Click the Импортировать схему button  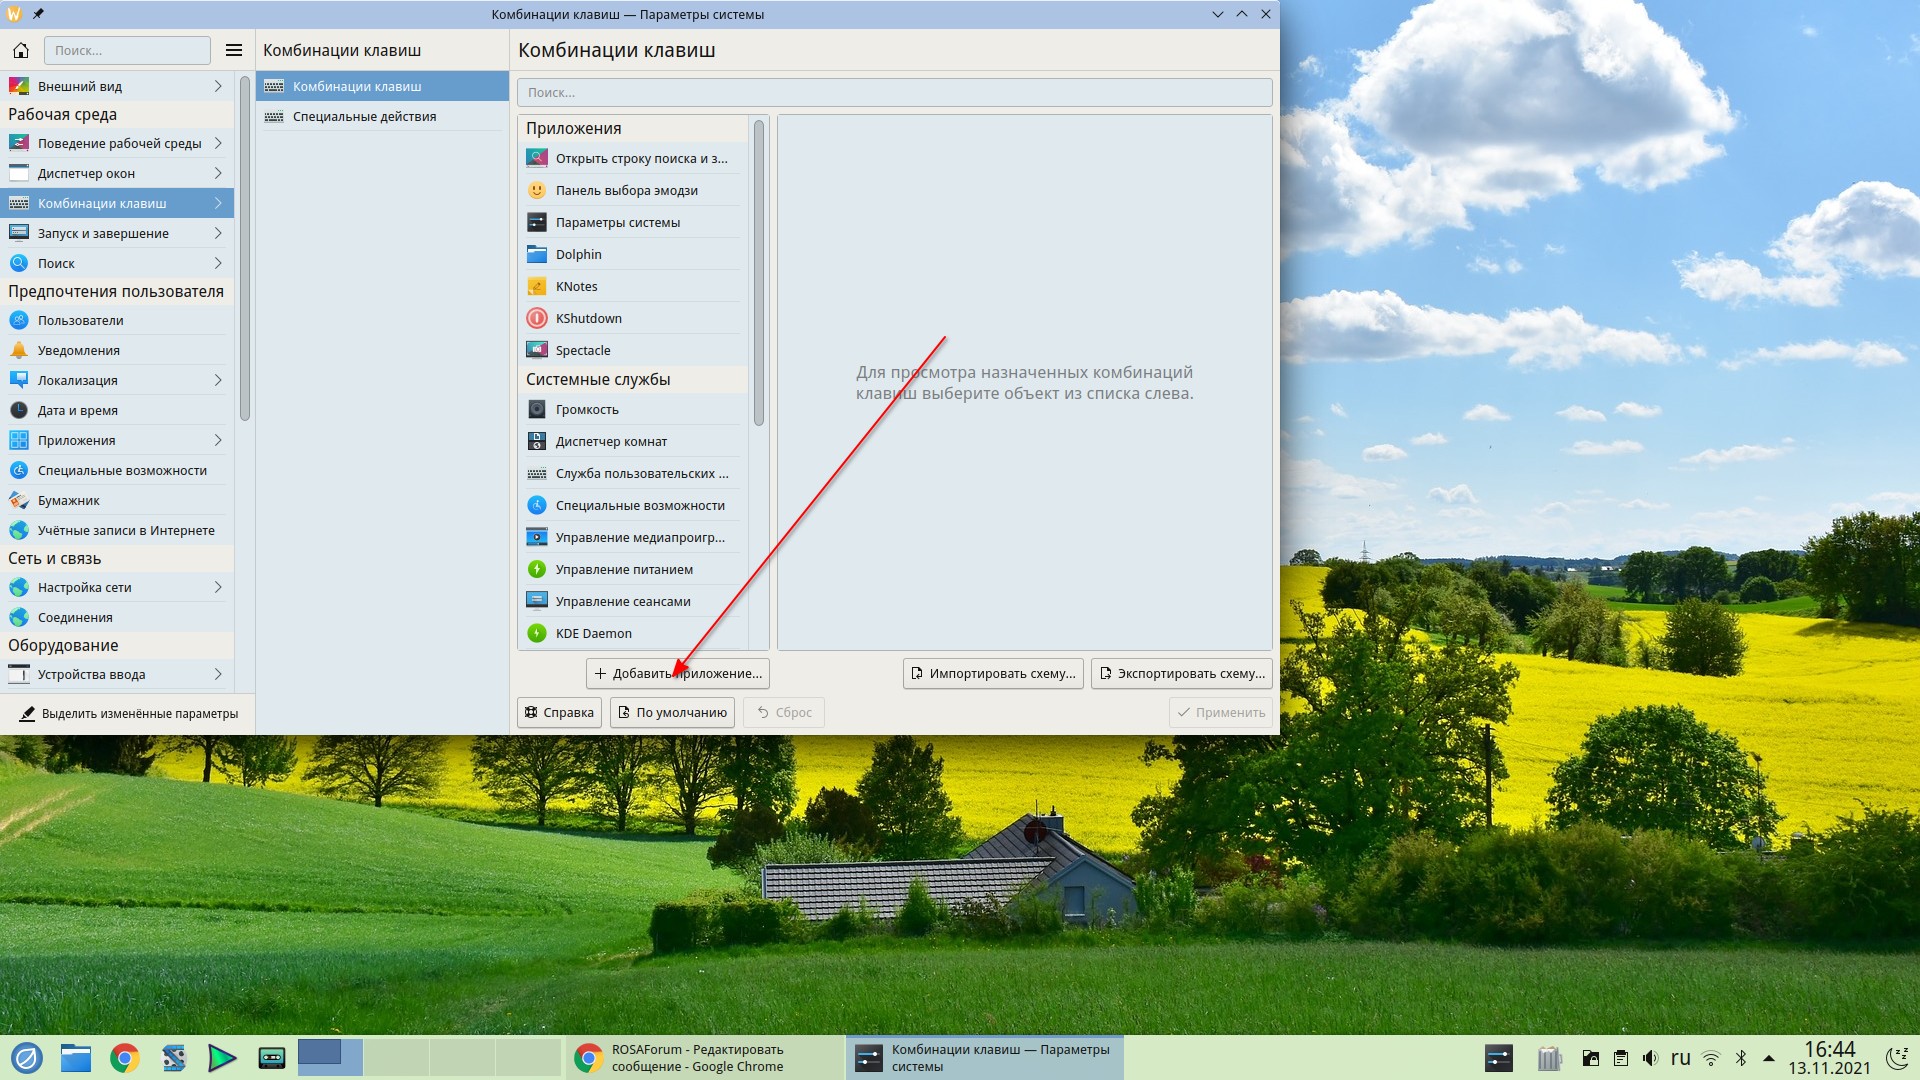point(992,673)
